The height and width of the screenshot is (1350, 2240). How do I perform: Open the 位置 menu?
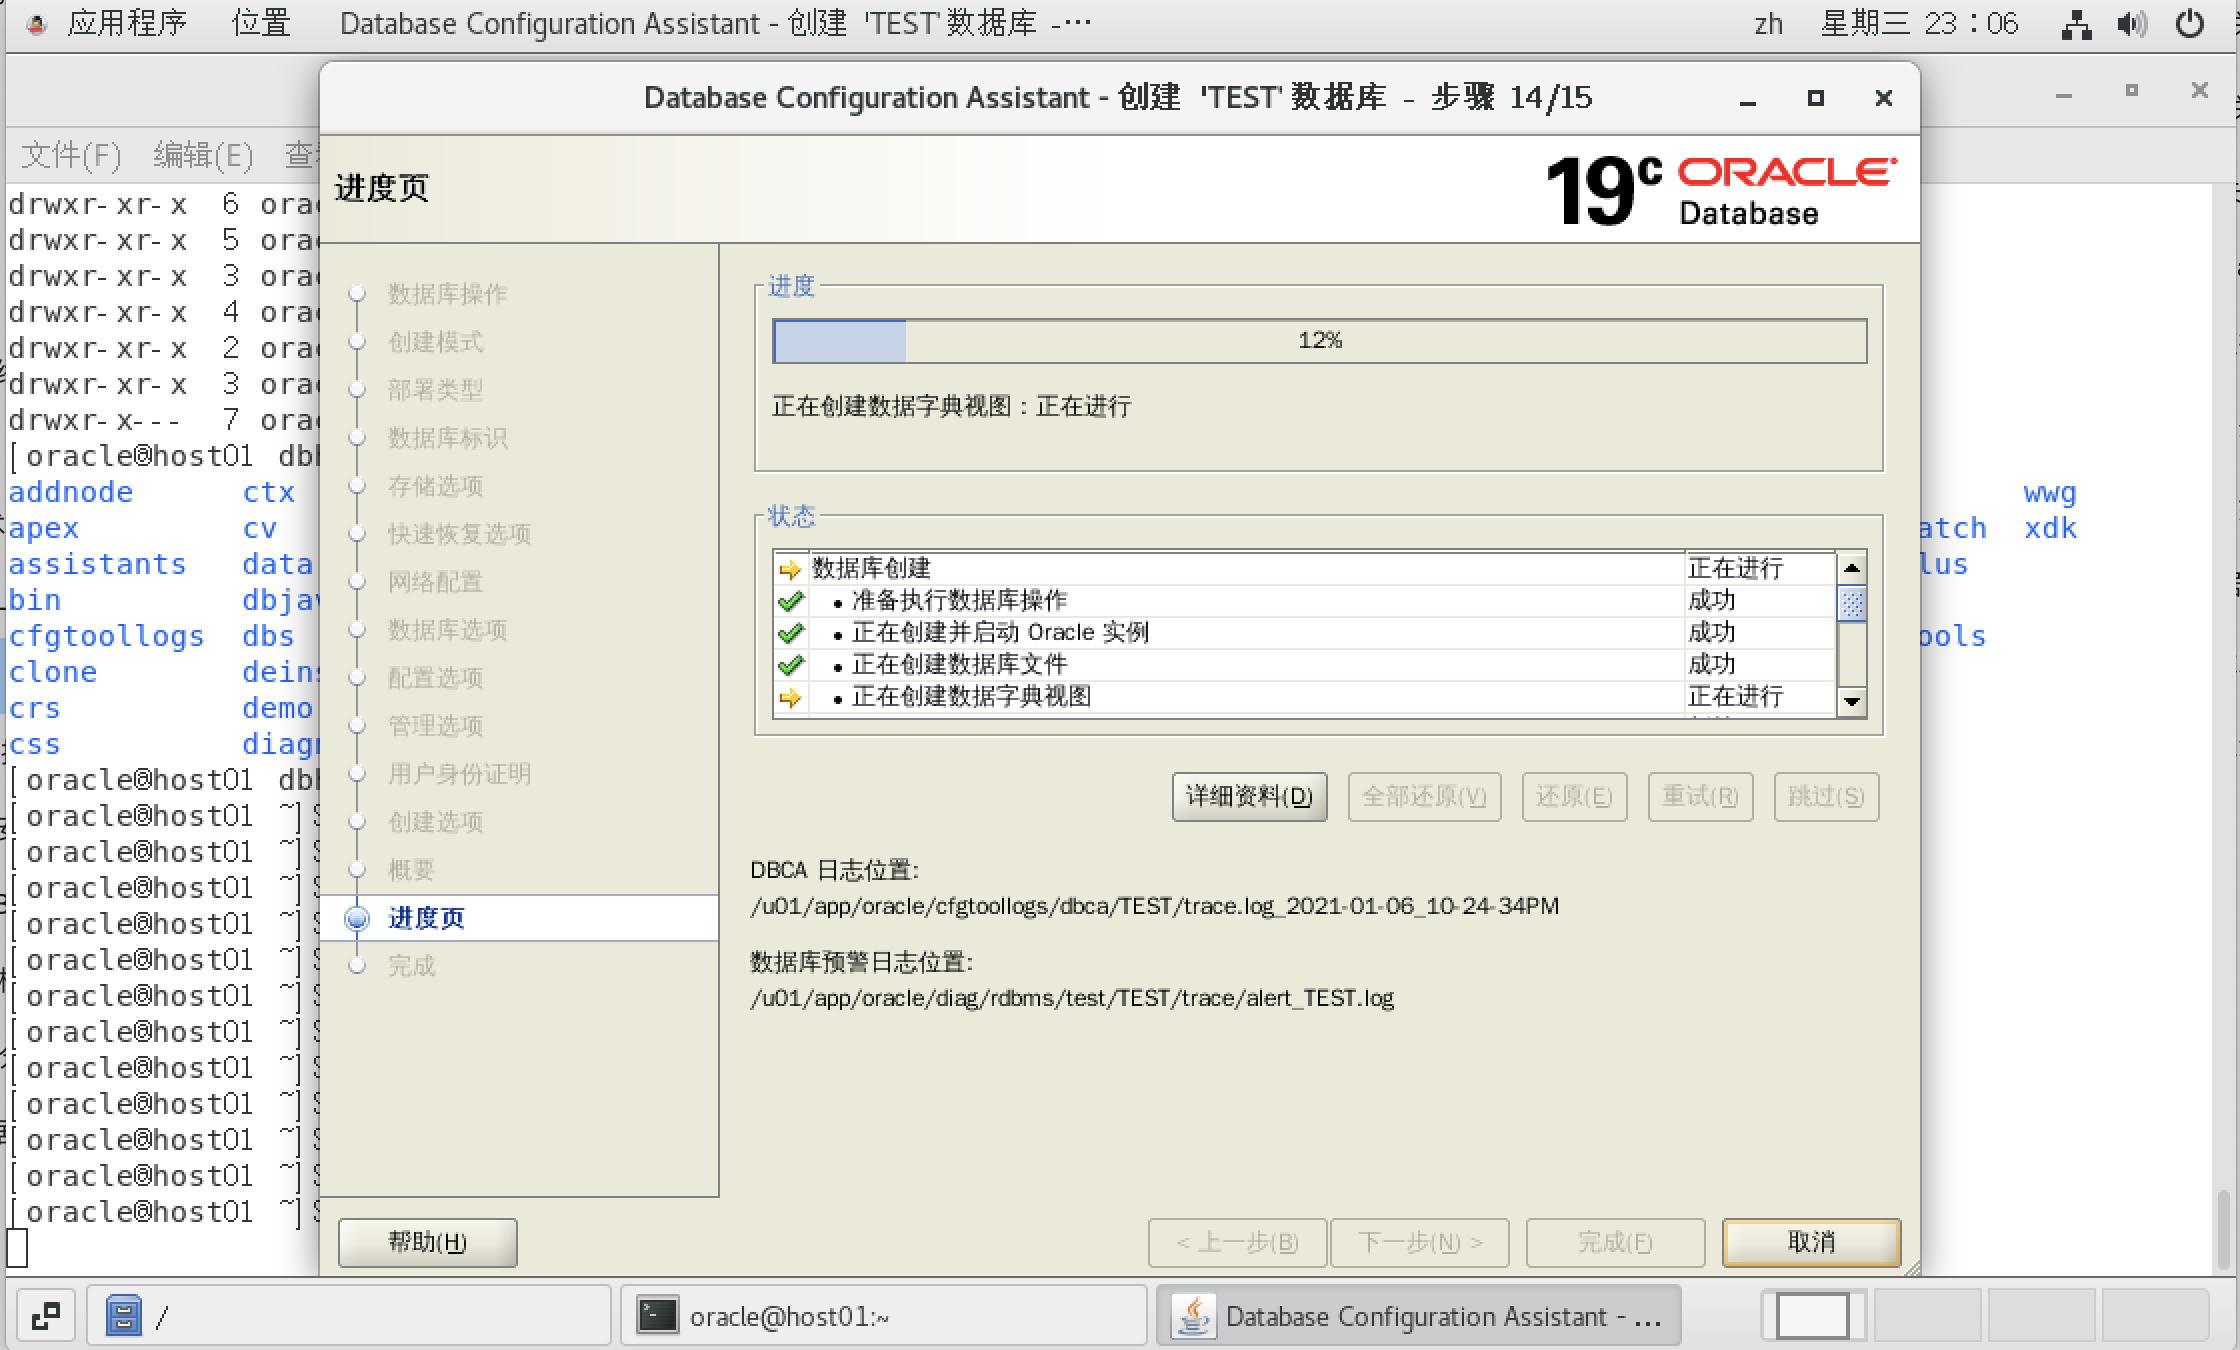coord(260,22)
